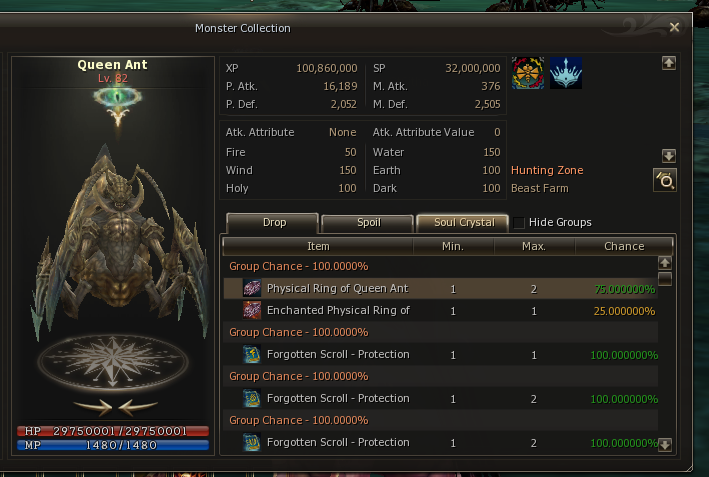The height and width of the screenshot is (477, 709).
Task: Rotate monster model with left arrow
Action: 93,407
